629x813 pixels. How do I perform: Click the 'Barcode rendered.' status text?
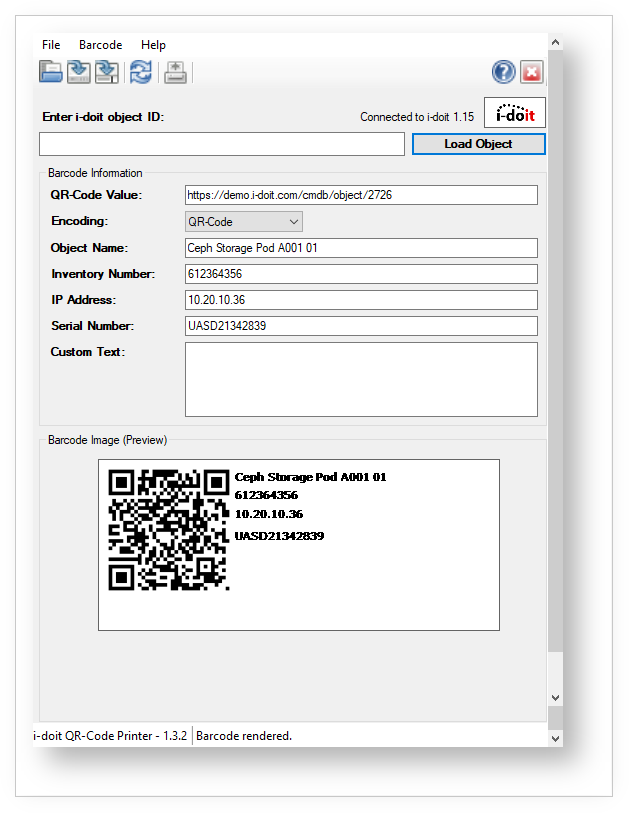[x=244, y=736]
